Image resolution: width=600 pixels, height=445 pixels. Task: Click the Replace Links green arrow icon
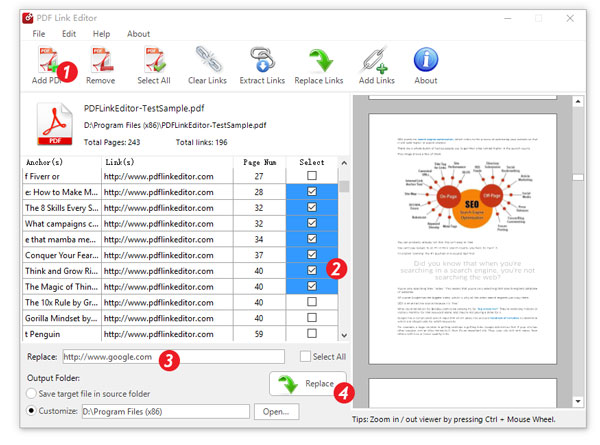pyautogui.click(x=319, y=62)
